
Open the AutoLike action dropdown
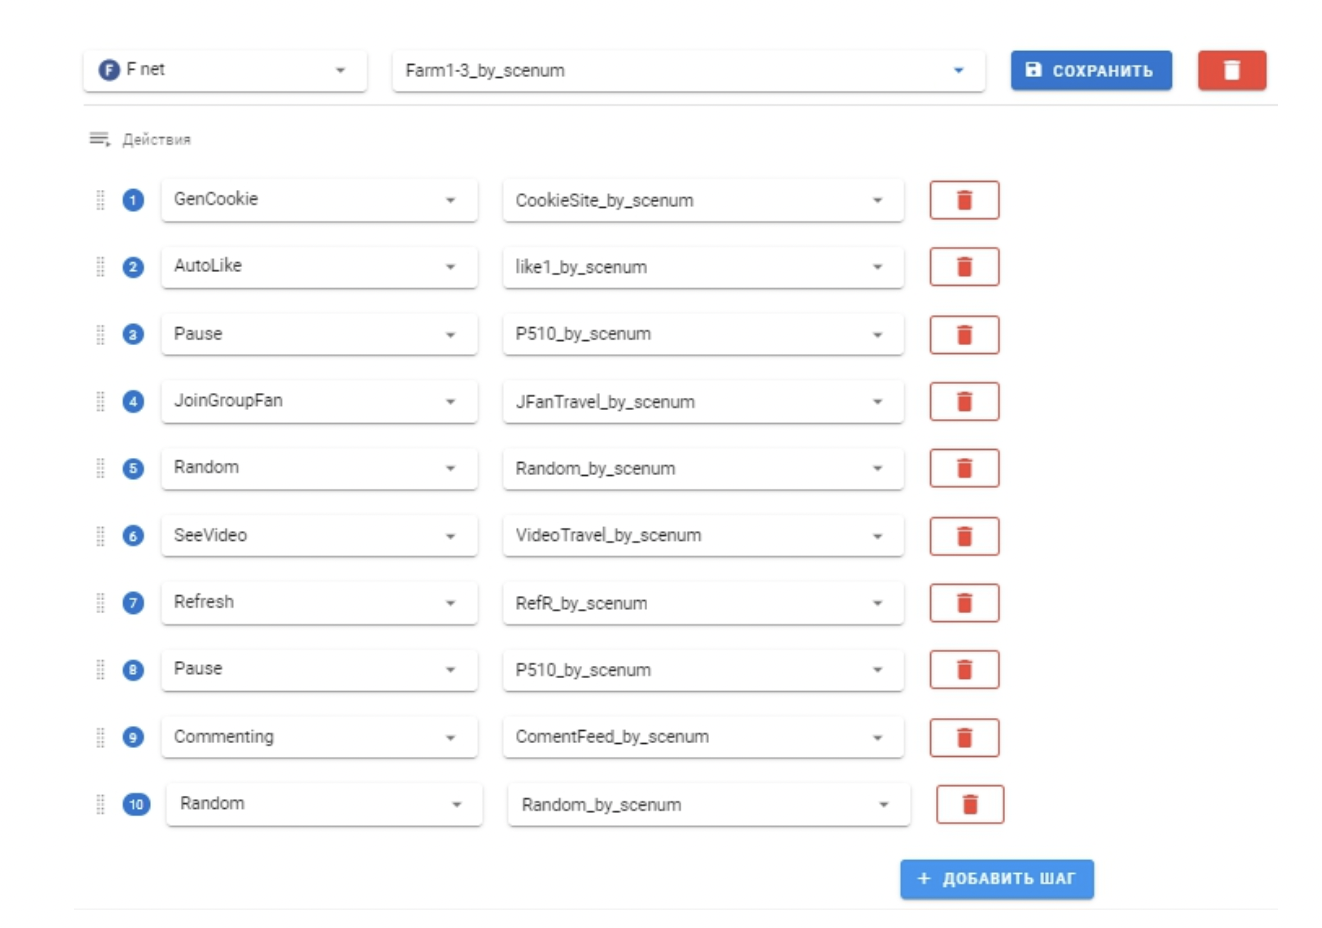coord(319,267)
